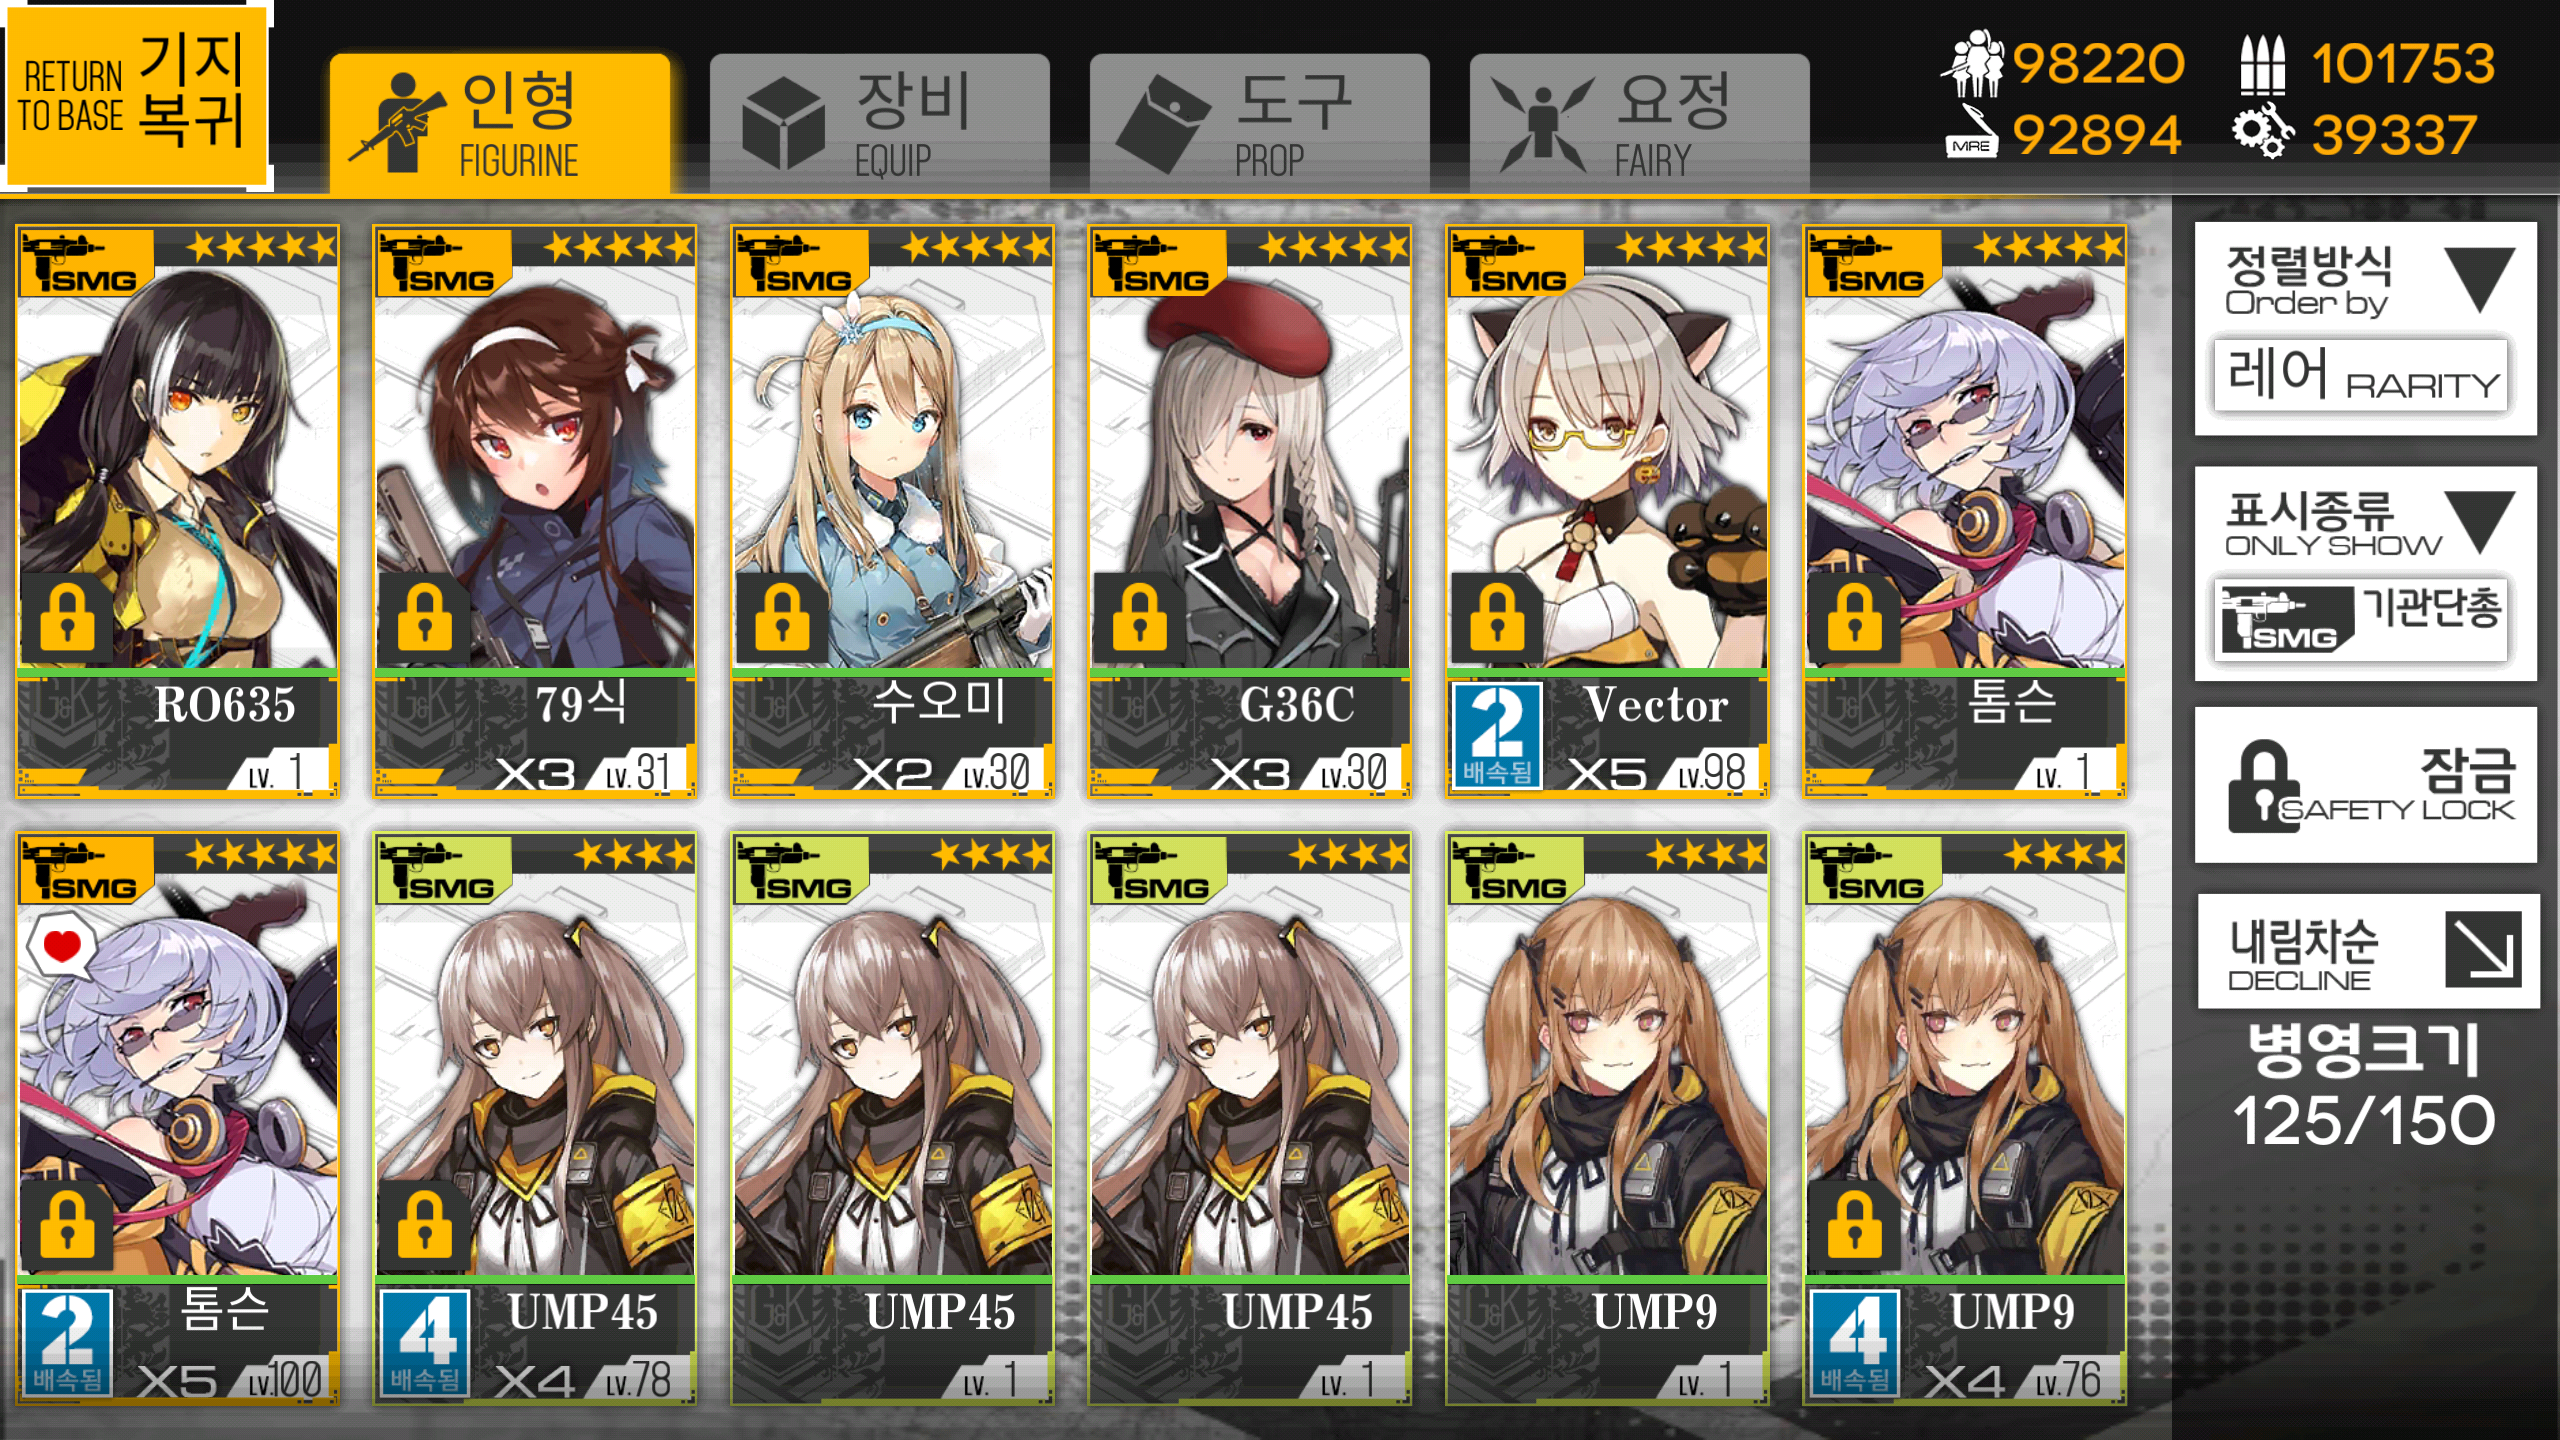
Task: Click the SMG weapon icon in the Only Show filter
Action: (2282, 620)
